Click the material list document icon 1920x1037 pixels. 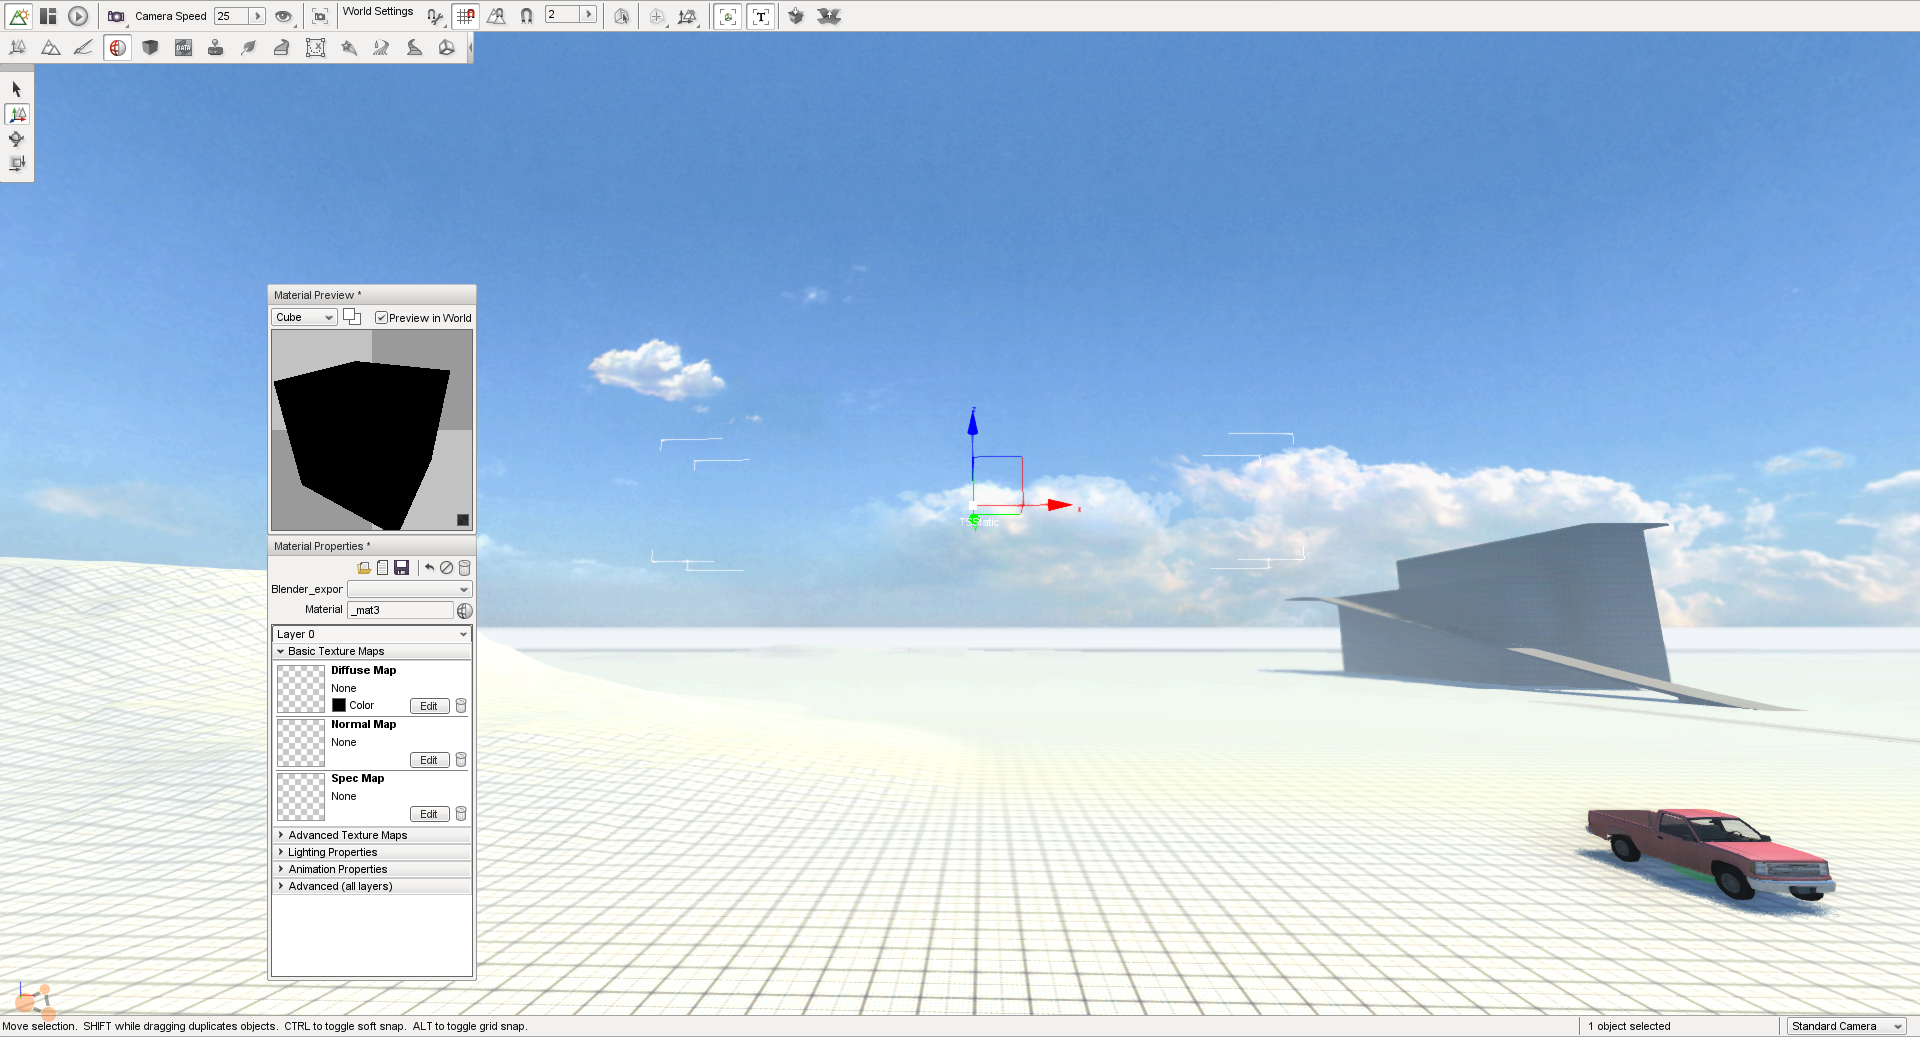[382, 568]
